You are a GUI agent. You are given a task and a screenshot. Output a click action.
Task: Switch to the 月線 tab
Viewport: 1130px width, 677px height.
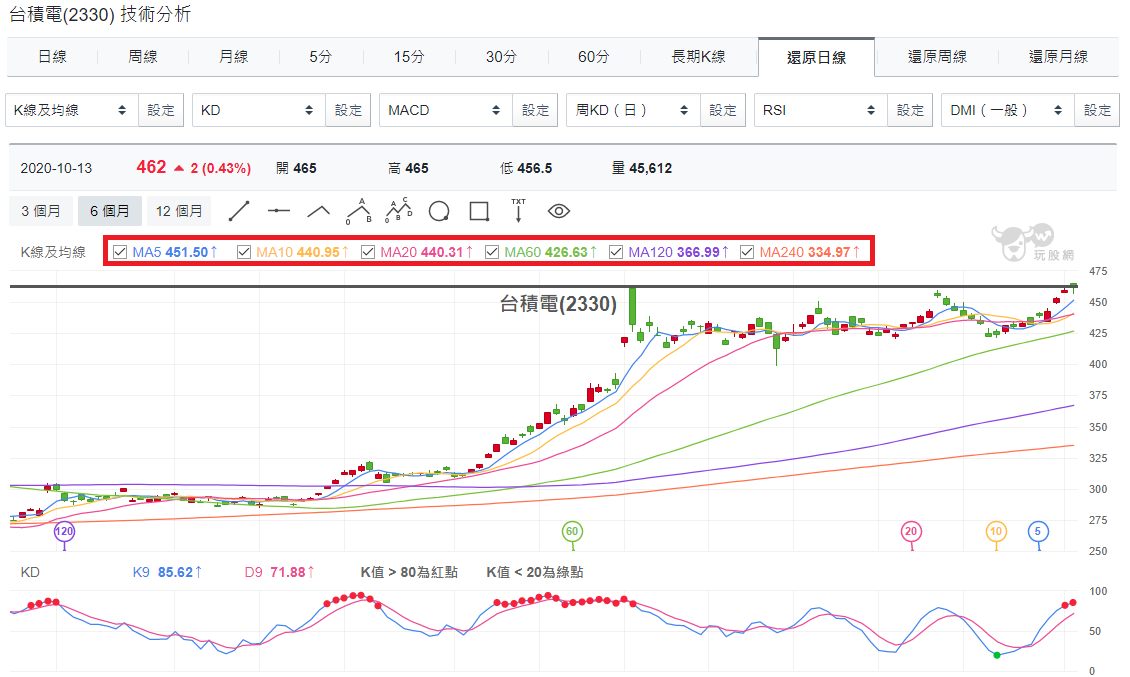[x=233, y=56]
